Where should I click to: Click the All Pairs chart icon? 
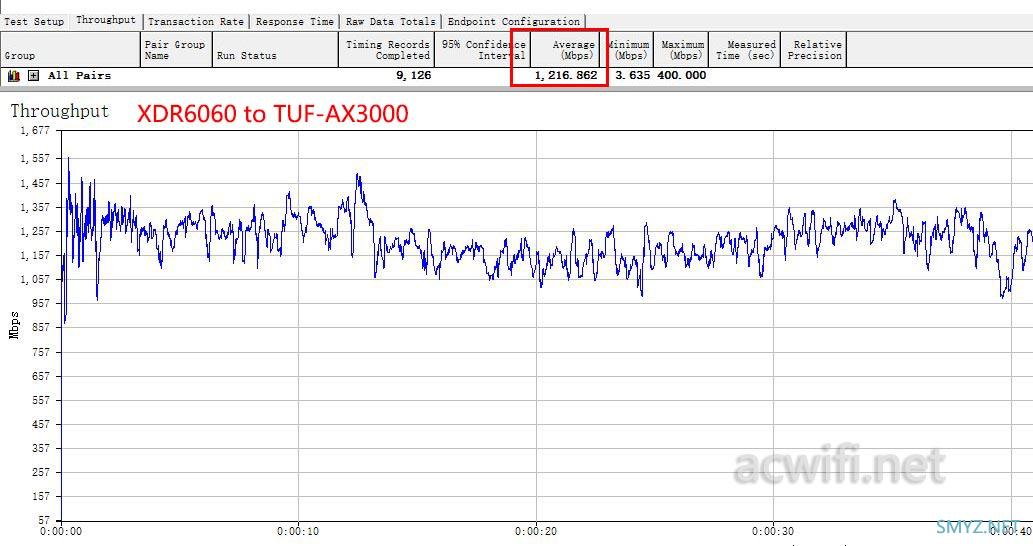[14, 76]
